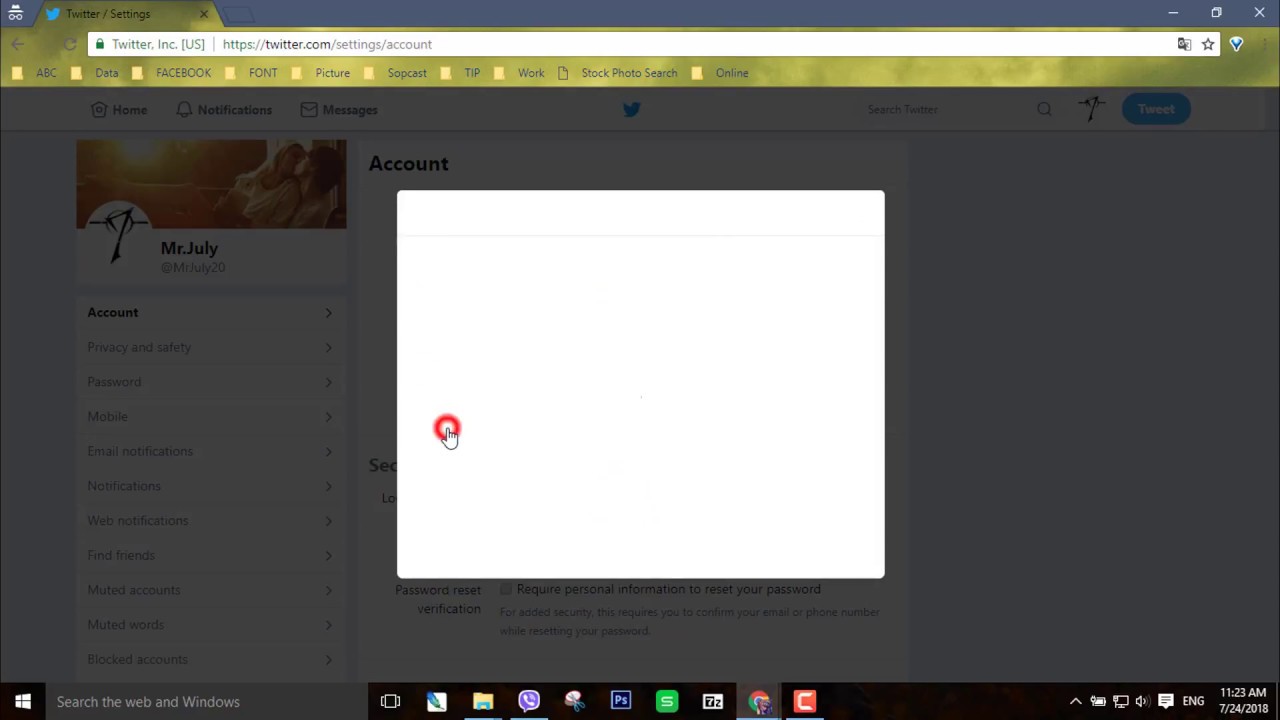The width and height of the screenshot is (1280, 720).
Task: Switch to Chrome in taskbar
Action: pos(759,702)
